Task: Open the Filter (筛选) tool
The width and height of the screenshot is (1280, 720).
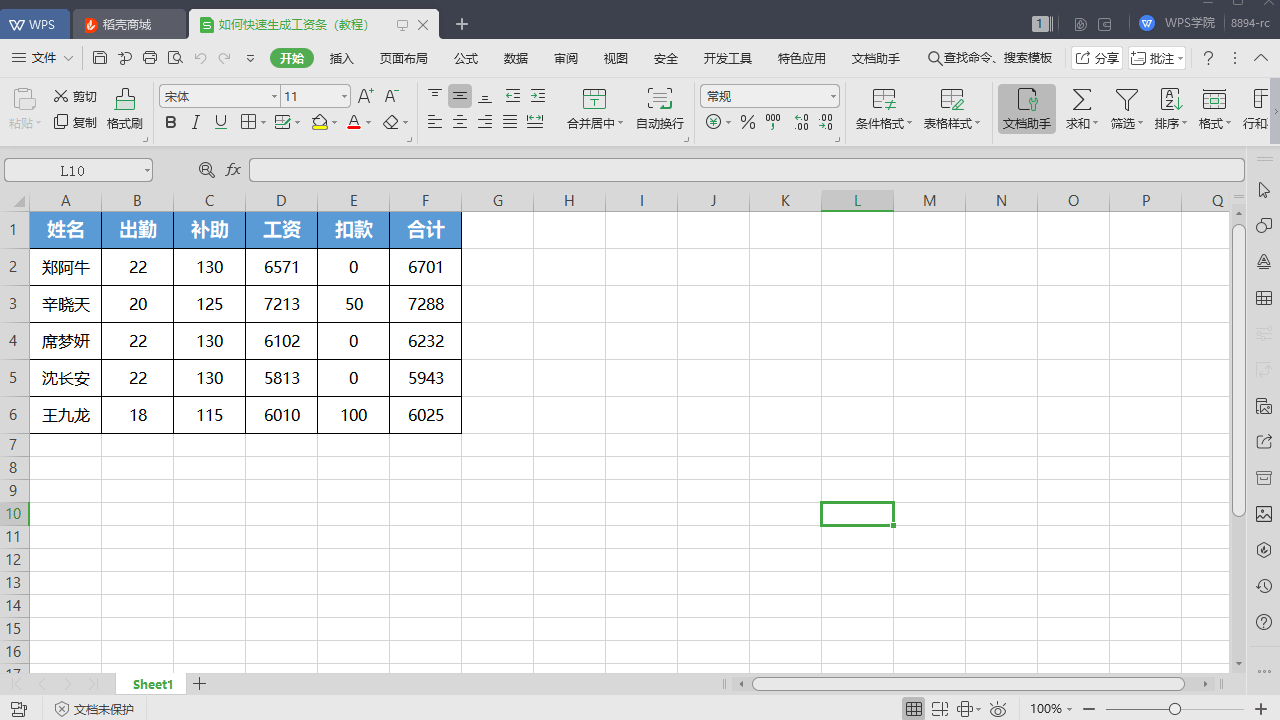Action: point(1127,100)
